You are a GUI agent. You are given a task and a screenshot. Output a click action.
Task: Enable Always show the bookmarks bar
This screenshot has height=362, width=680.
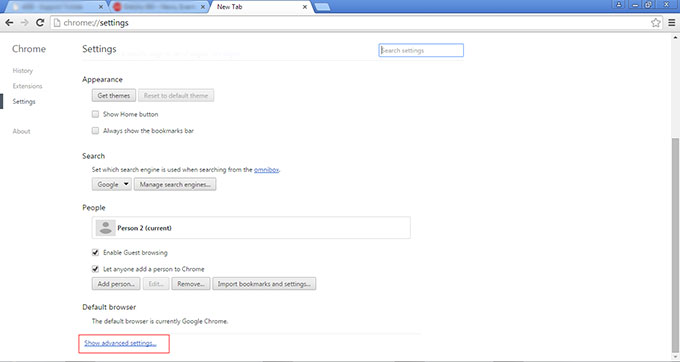[95, 130]
